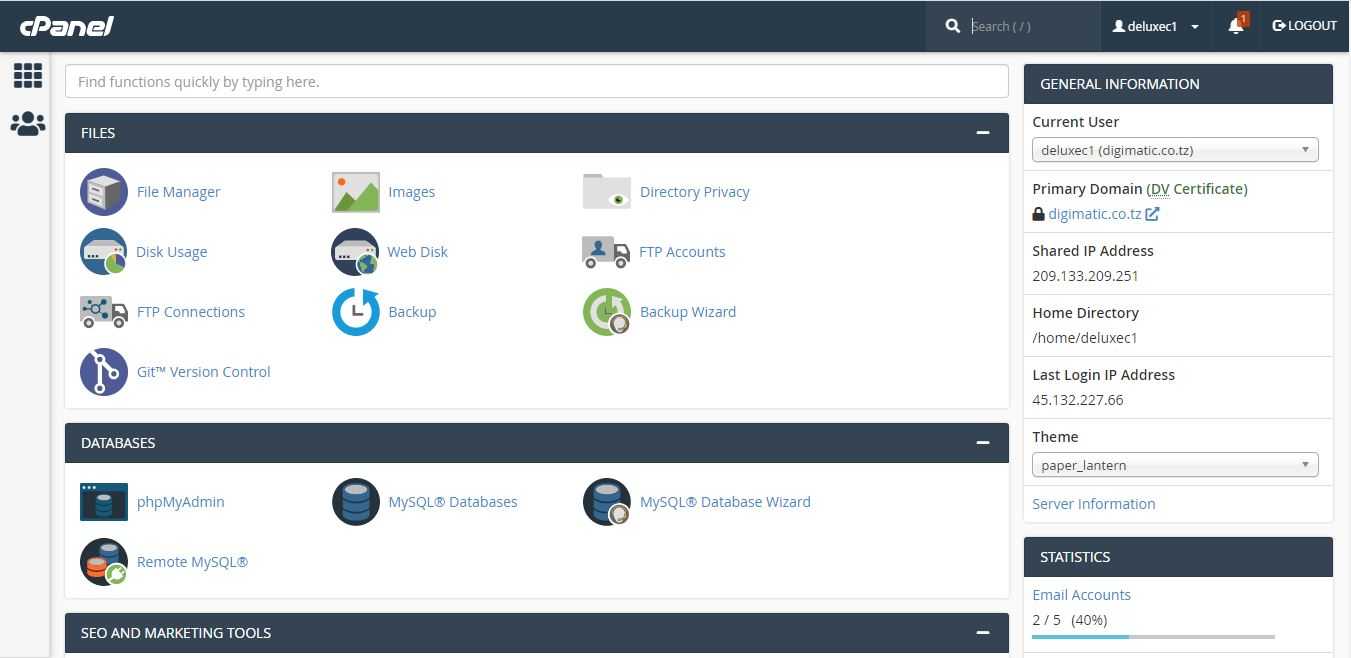Open the Theme paper_lantern dropdown
This screenshot has height=658, width=1351.
(x=1175, y=465)
